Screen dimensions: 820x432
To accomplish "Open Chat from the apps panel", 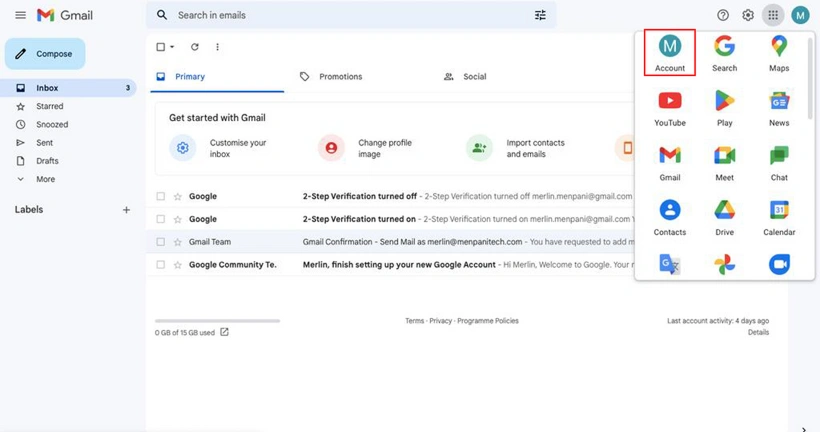I will click(779, 163).
